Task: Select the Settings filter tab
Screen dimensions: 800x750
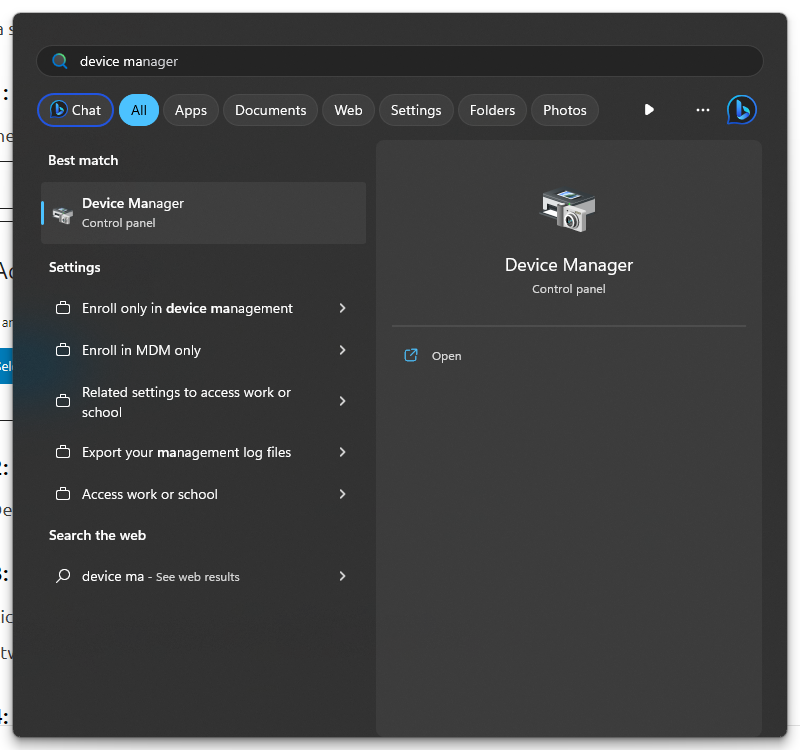Action: tap(416, 110)
